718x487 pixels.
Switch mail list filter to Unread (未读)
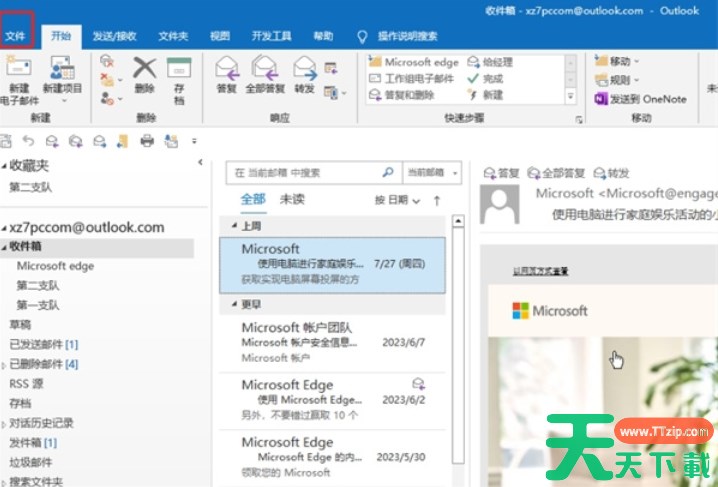tap(292, 199)
